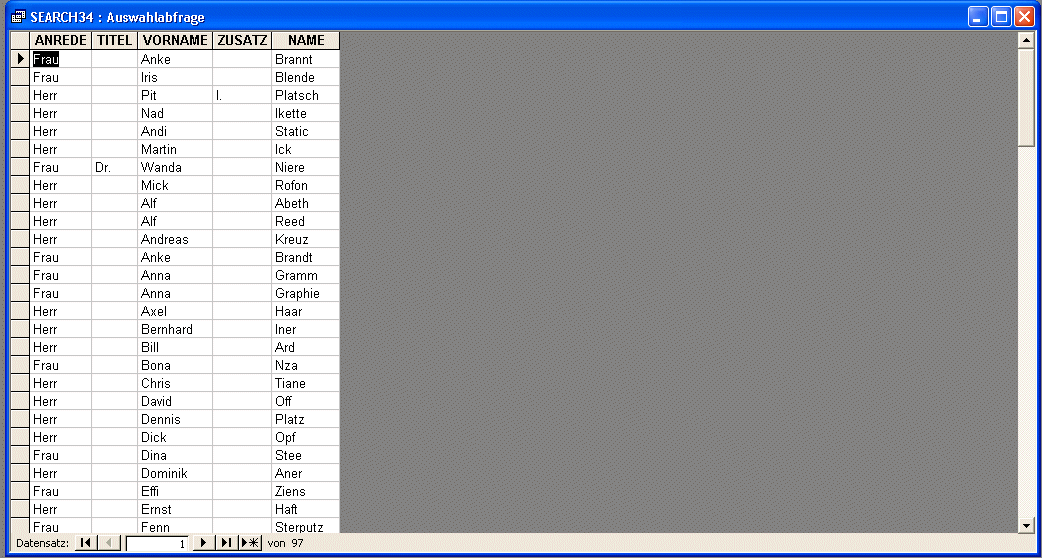Click the cell 'Ziens'

point(306,492)
